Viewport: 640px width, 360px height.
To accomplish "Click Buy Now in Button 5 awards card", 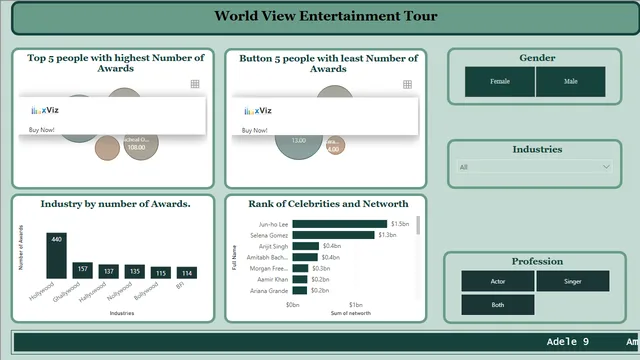I will tap(255, 131).
